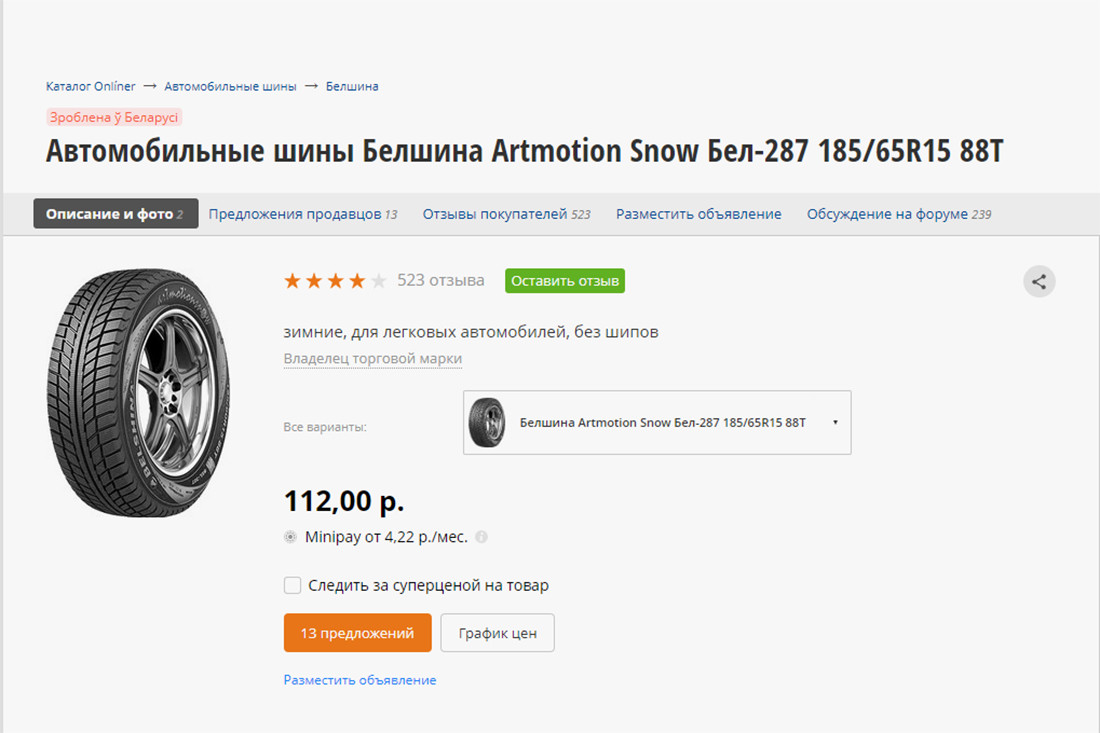The height and width of the screenshot is (733, 1100).
Task: Click the fifth empty rating star
Action: pyautogui.click(x=378, y=281)
